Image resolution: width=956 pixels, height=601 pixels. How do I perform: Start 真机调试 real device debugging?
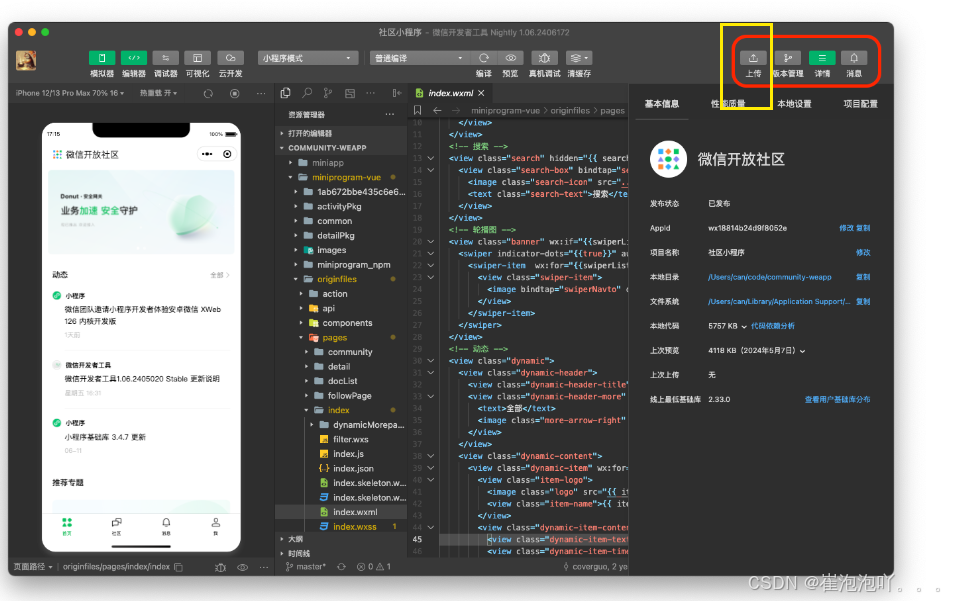tap(544, 58)
